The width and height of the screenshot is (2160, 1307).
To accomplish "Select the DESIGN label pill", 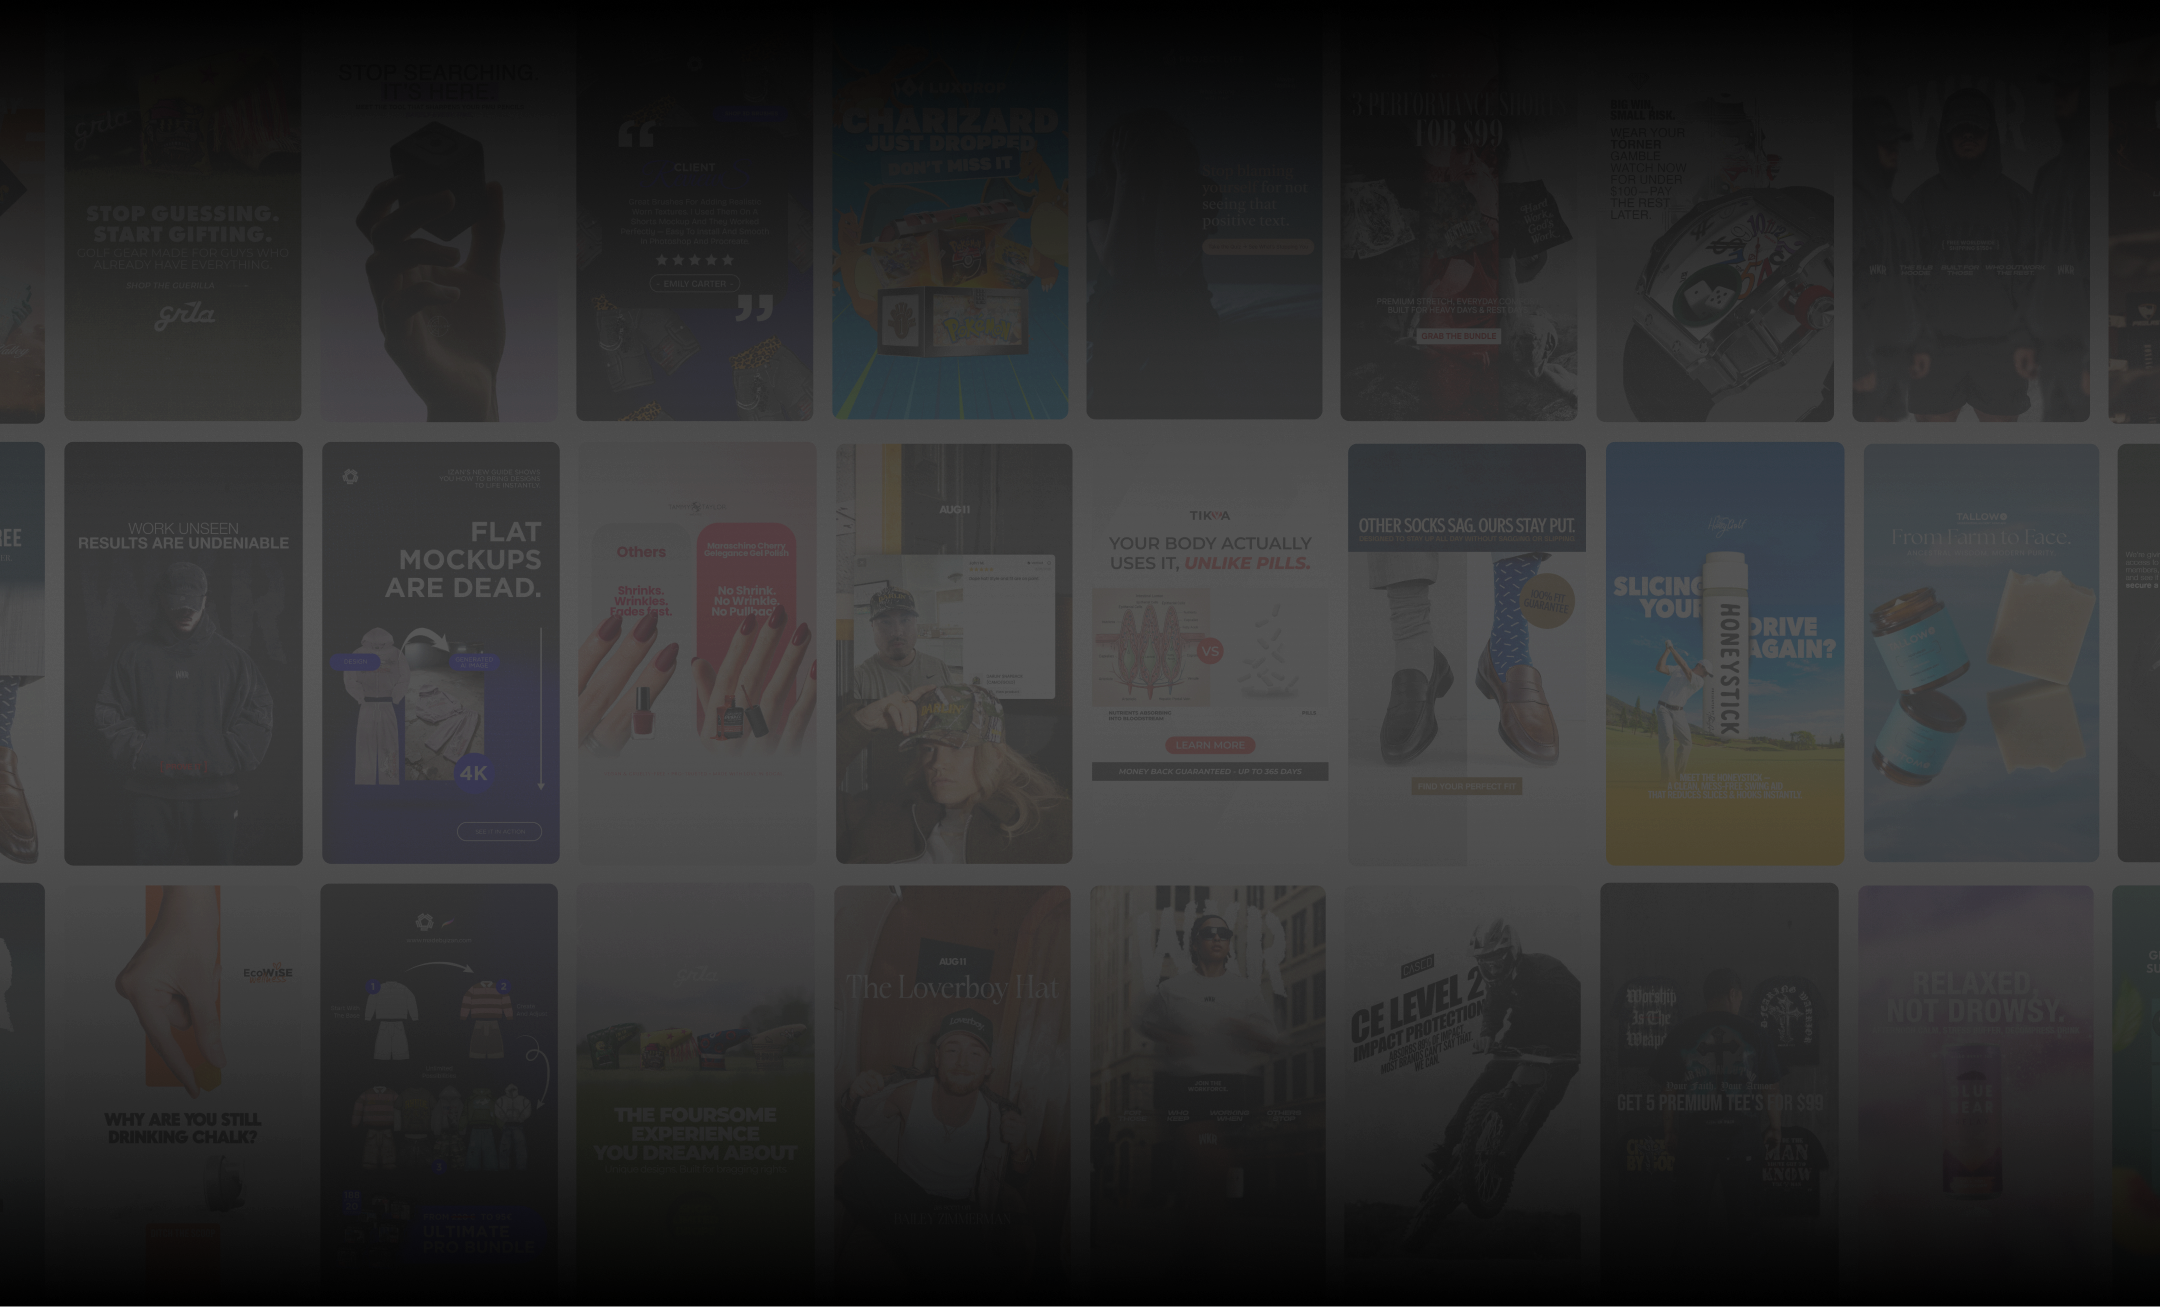I will tap(355, 661).
